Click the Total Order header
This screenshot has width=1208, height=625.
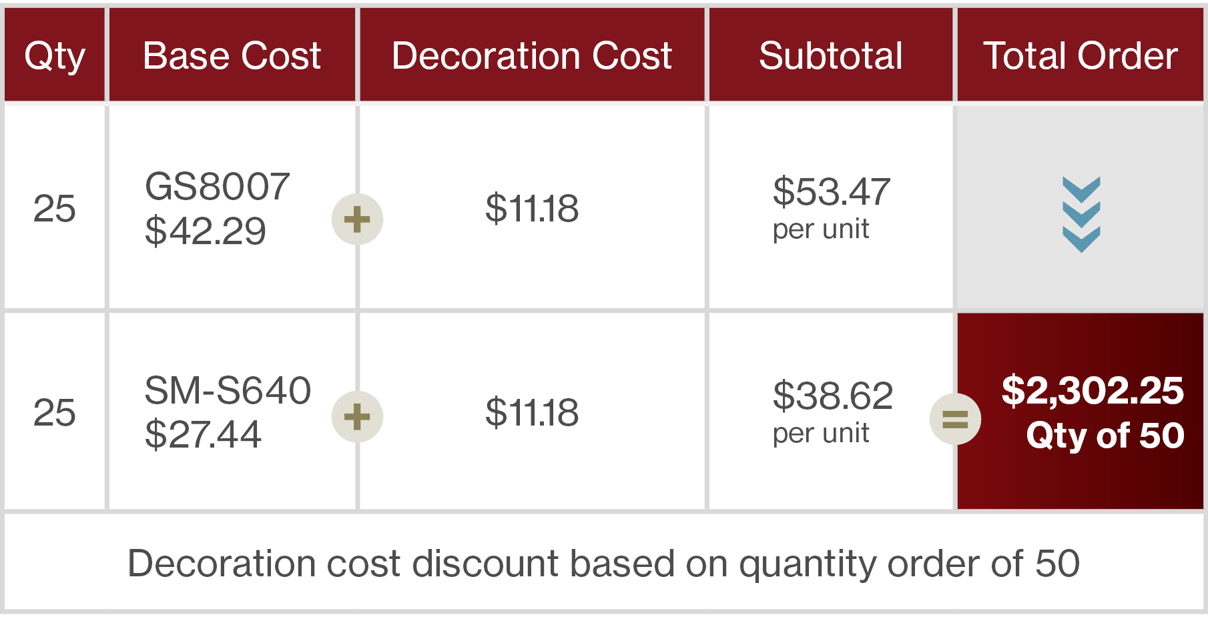1080,55
